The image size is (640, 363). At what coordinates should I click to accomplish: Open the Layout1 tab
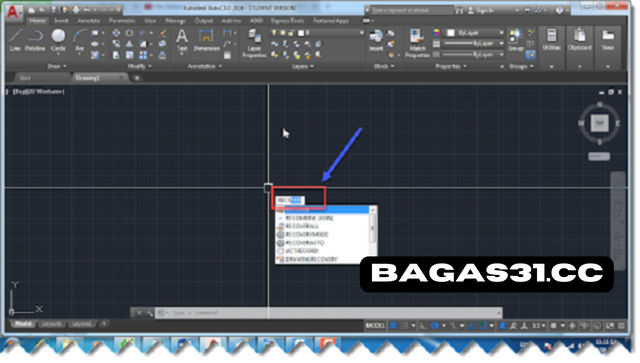51,324
